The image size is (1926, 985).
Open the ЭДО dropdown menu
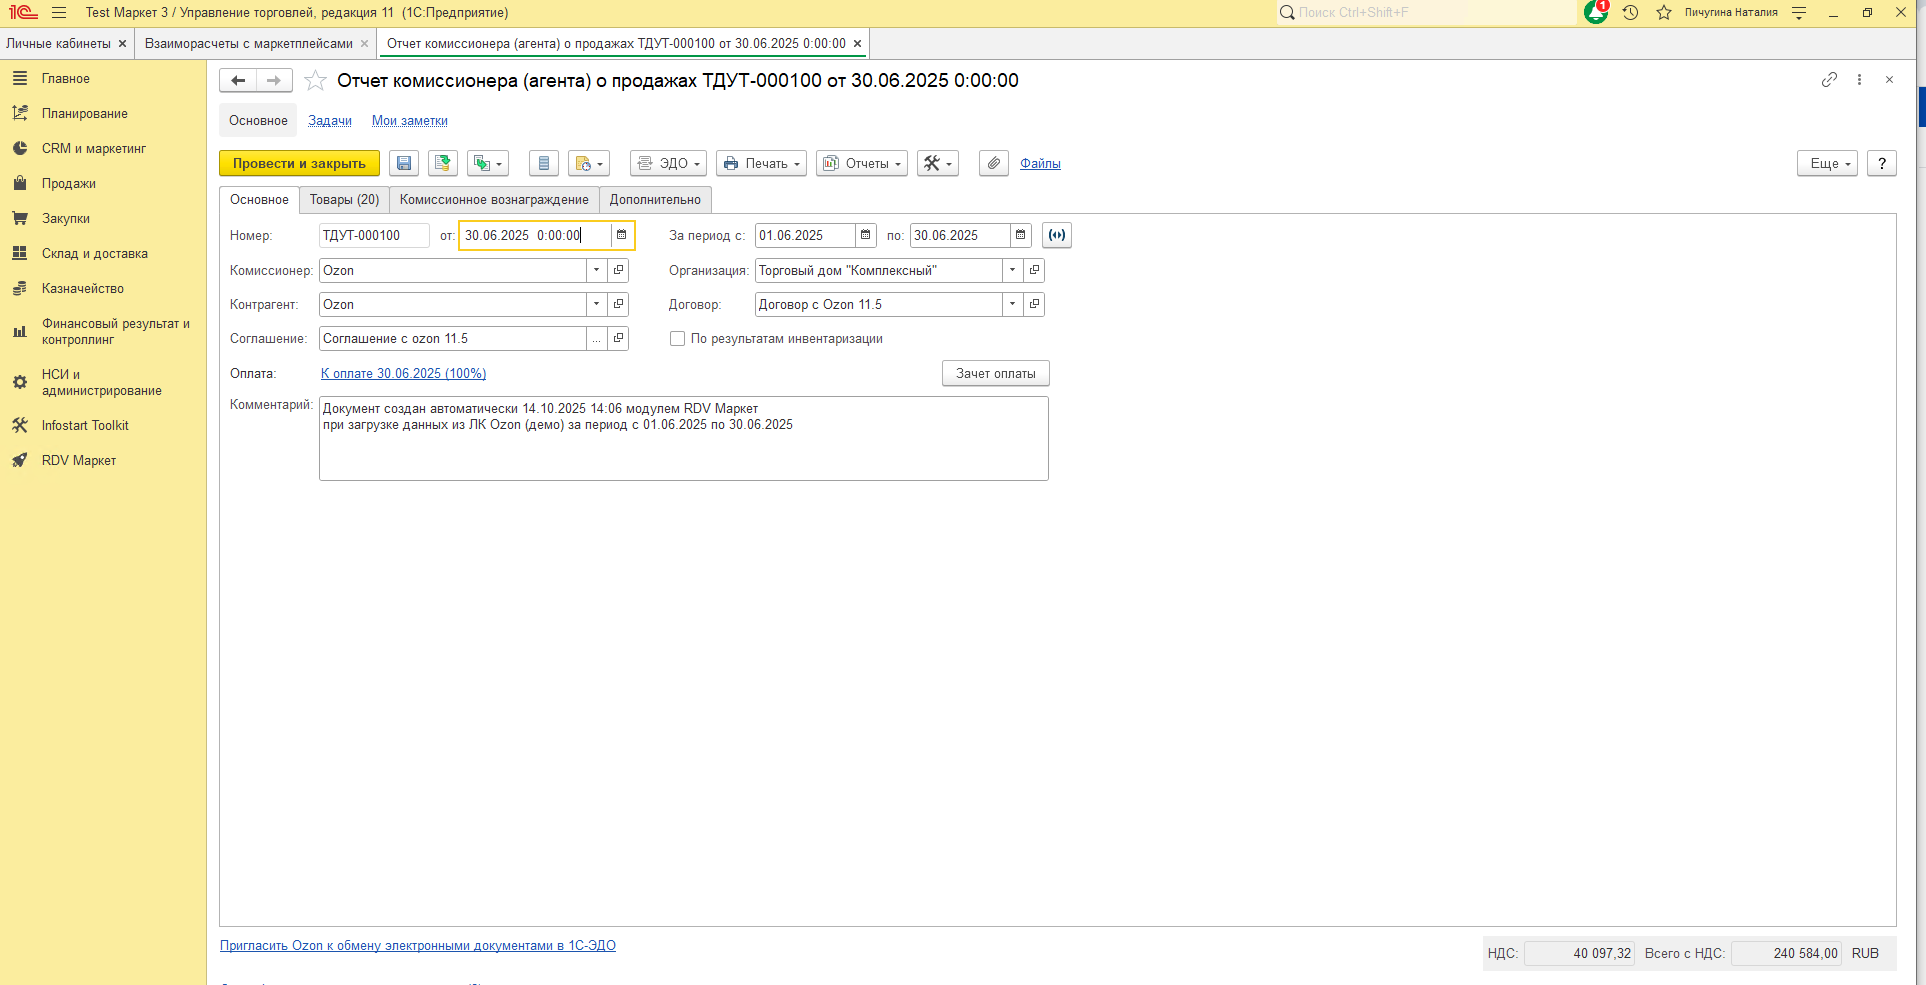coord(668,163)
